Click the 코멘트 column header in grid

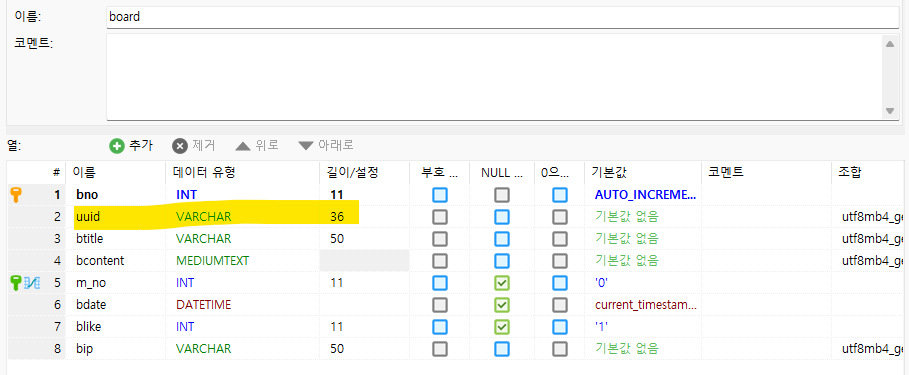[766, 172]
